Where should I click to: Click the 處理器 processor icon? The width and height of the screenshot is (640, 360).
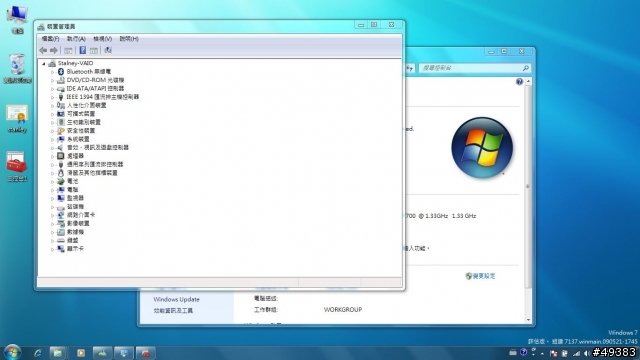click(61, 156)
